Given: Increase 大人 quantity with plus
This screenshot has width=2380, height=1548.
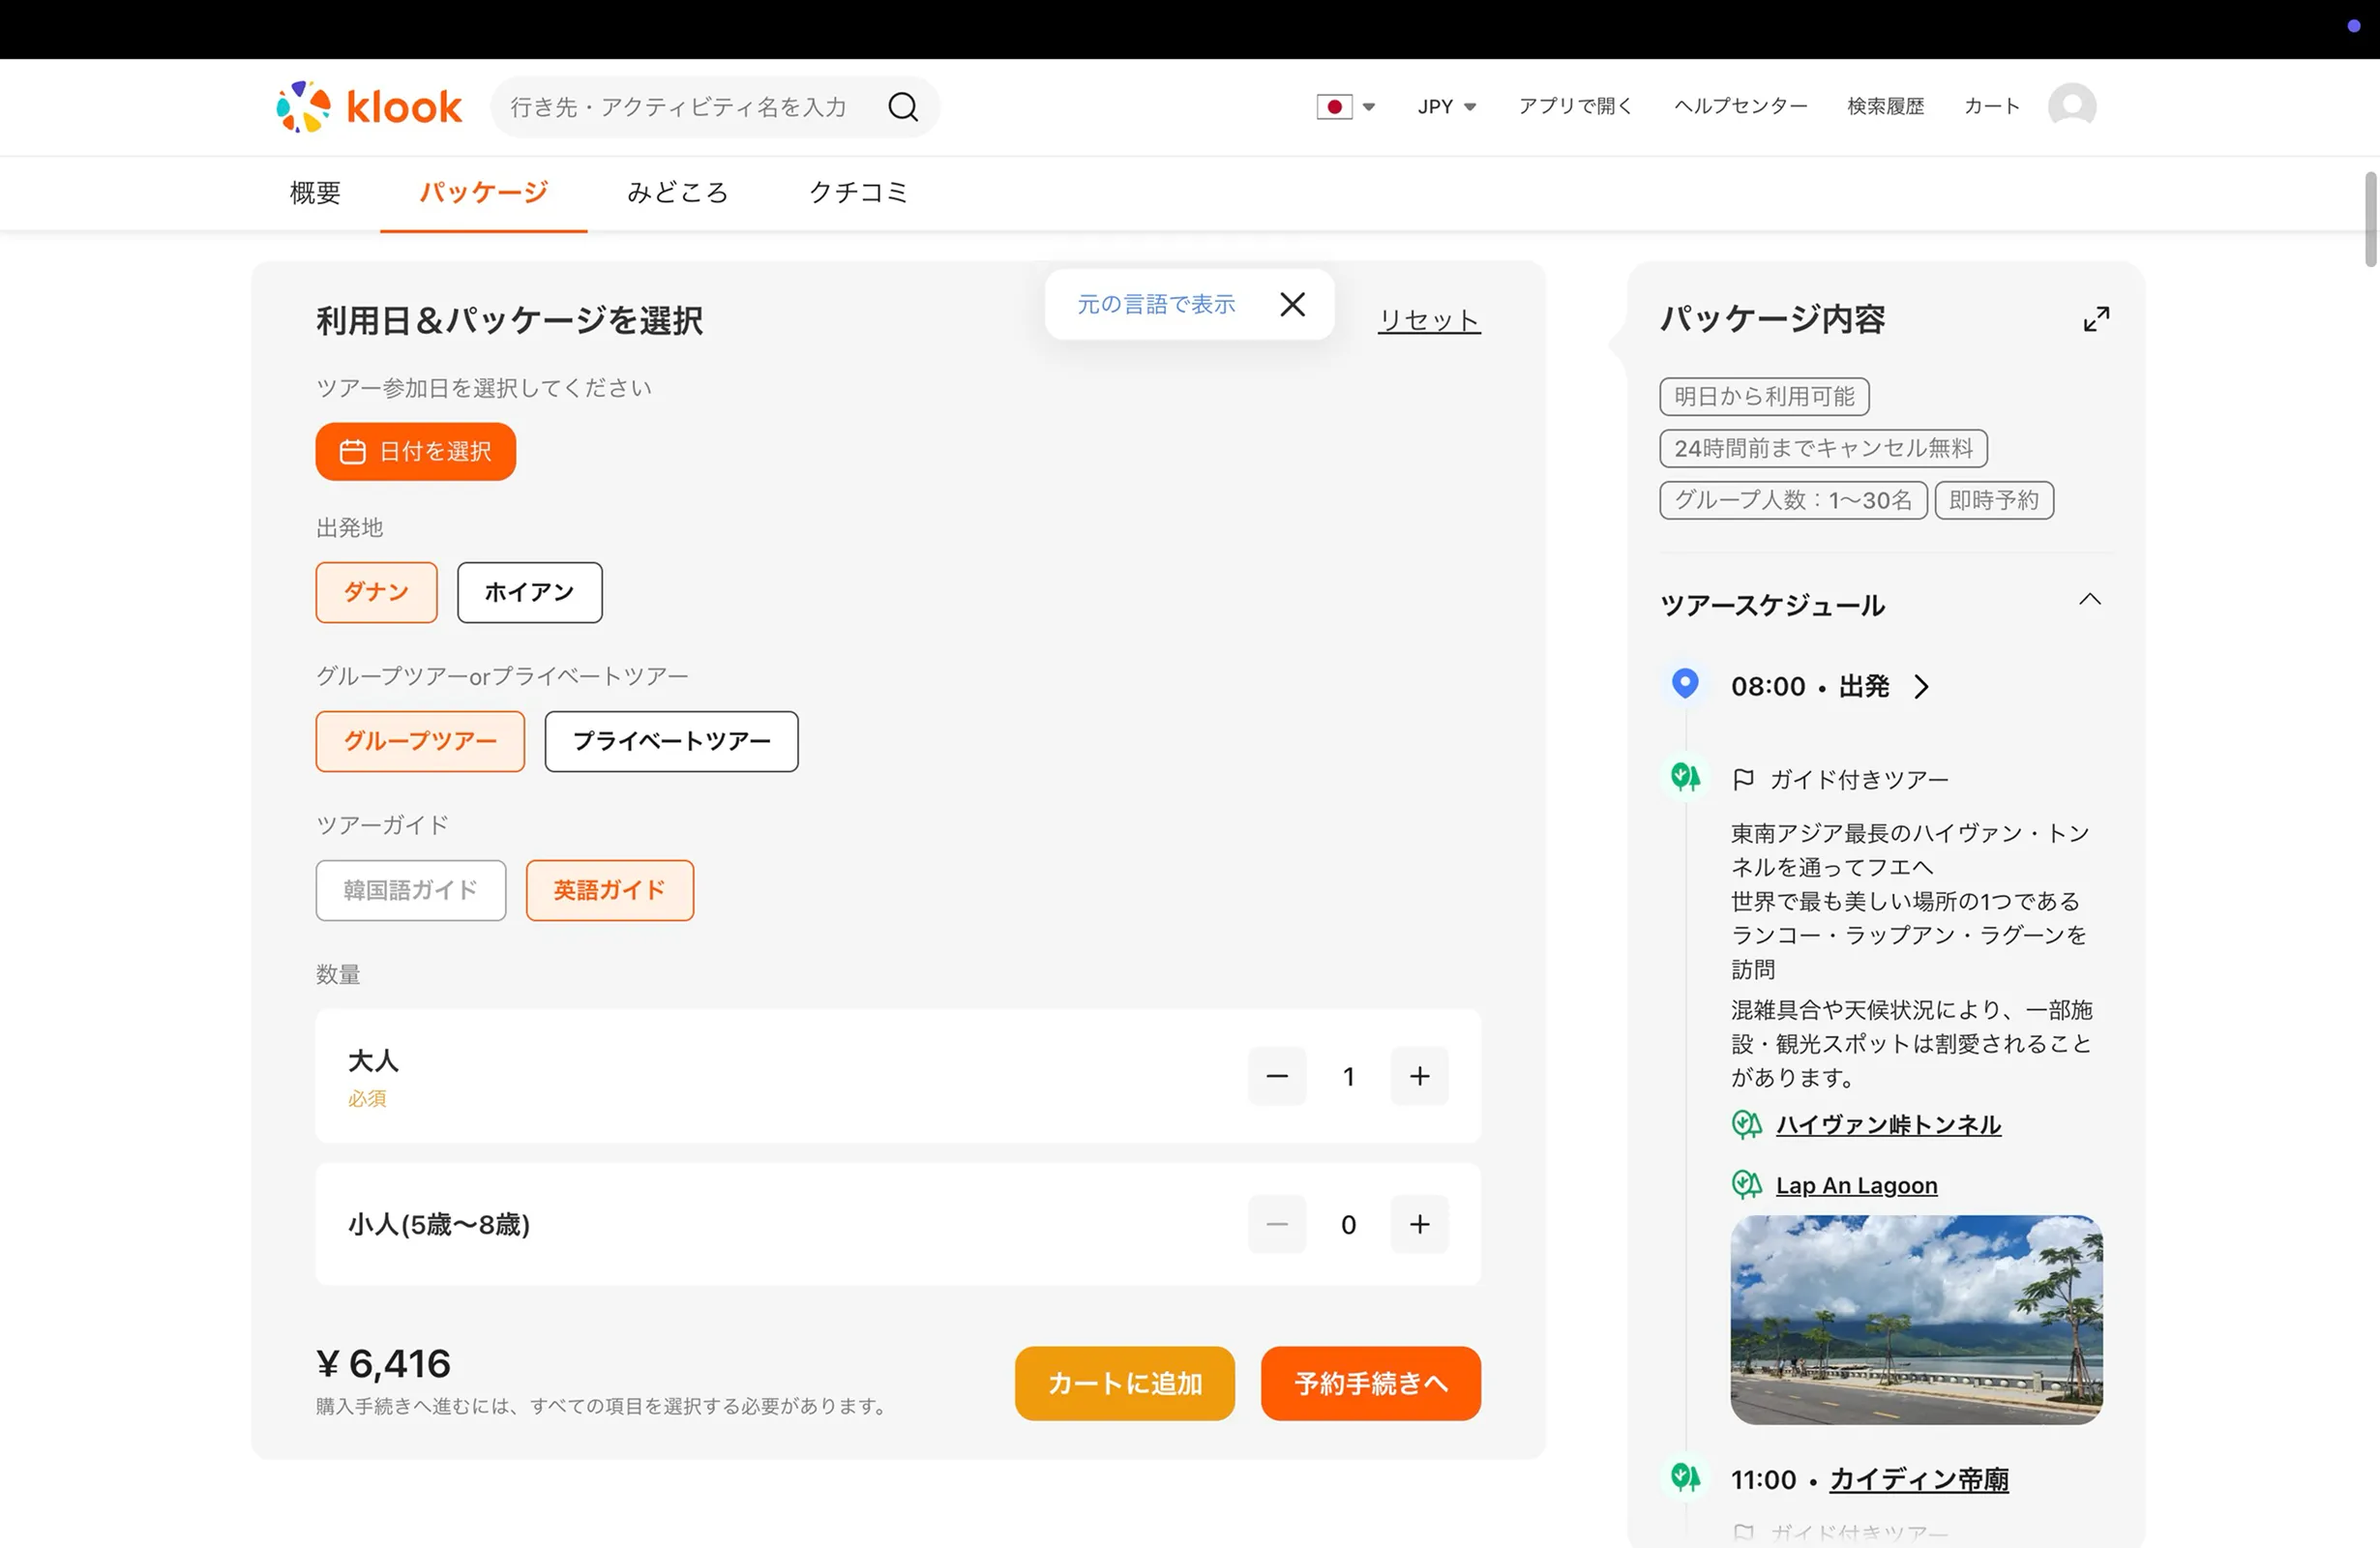Looking at the screenshot, I should 1419,1076.
